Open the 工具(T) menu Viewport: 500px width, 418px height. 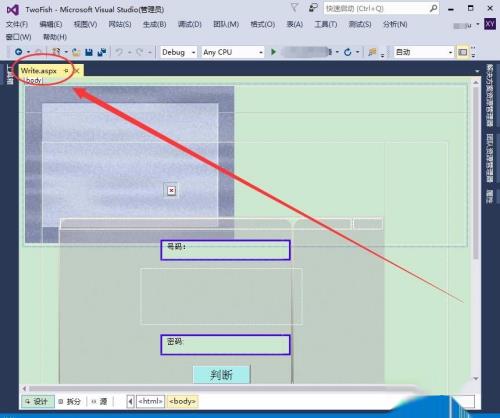pyautogui.click(x=326, y=24)
